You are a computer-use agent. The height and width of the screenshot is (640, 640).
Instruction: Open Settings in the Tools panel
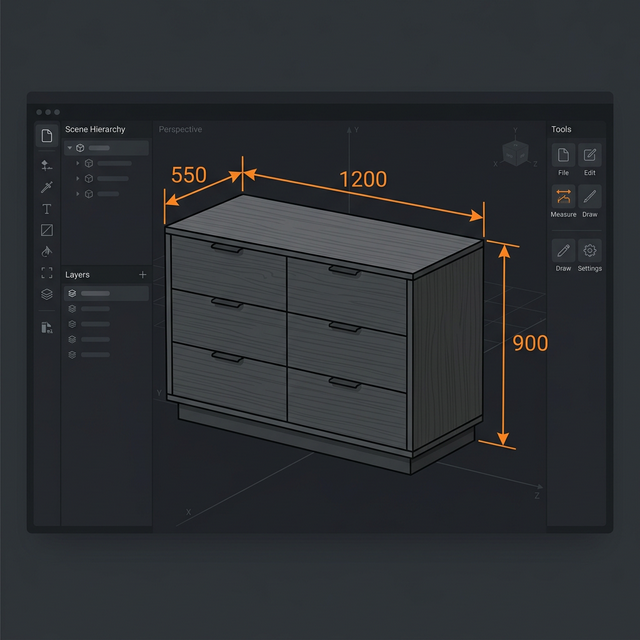(x=590, y=251)
